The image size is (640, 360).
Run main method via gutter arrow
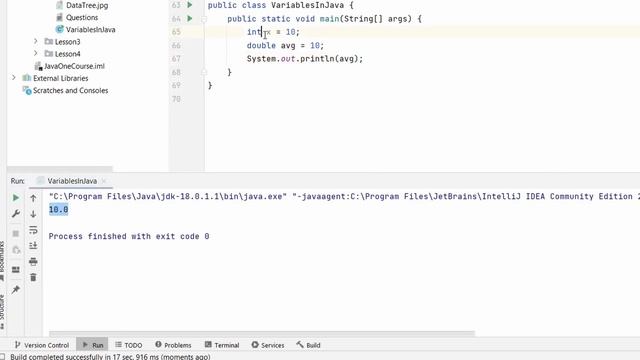coord(190,18)
